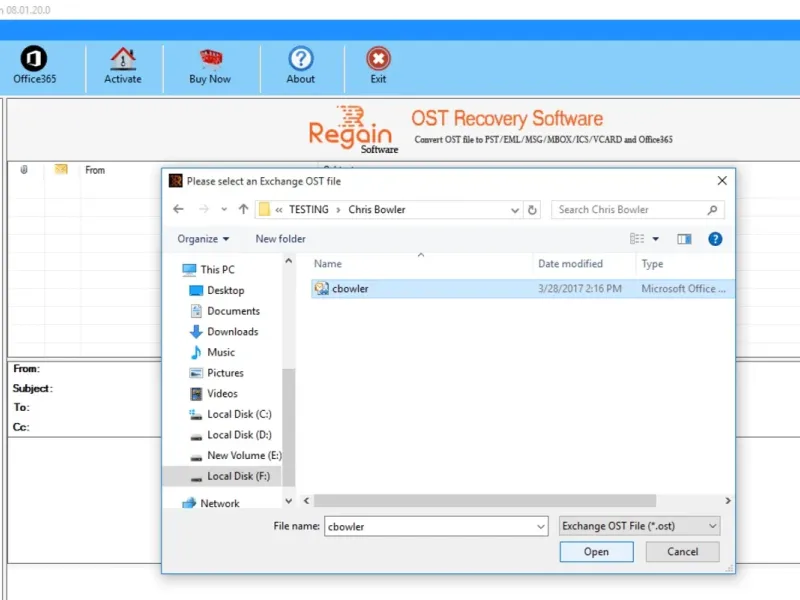Go up one folder level
800x600 pixels.
(243, 209)
